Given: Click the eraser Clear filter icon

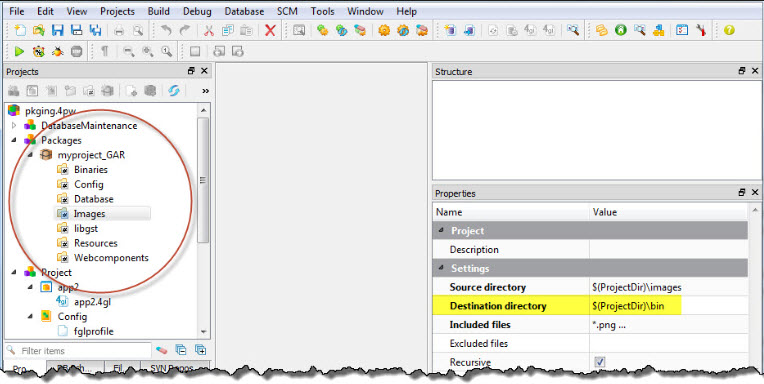Looking at the screenshot, I should pyautogui.click(x=161, y=350).
